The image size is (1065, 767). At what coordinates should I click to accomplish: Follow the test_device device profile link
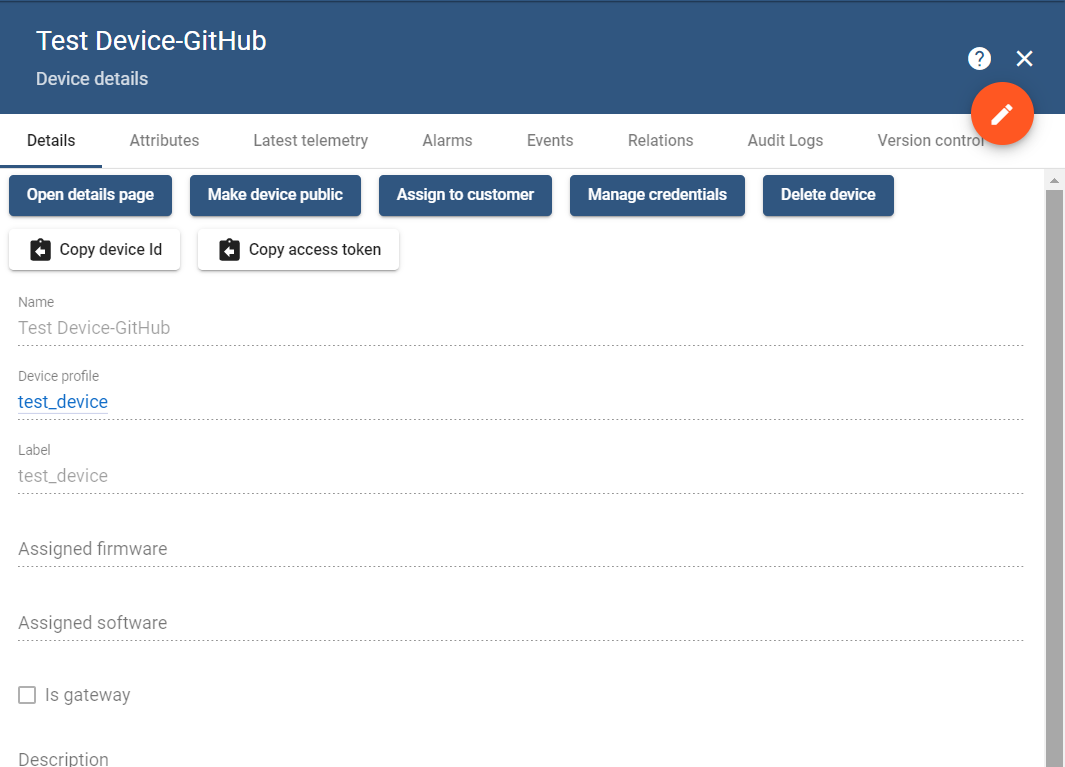click(62, 402)
